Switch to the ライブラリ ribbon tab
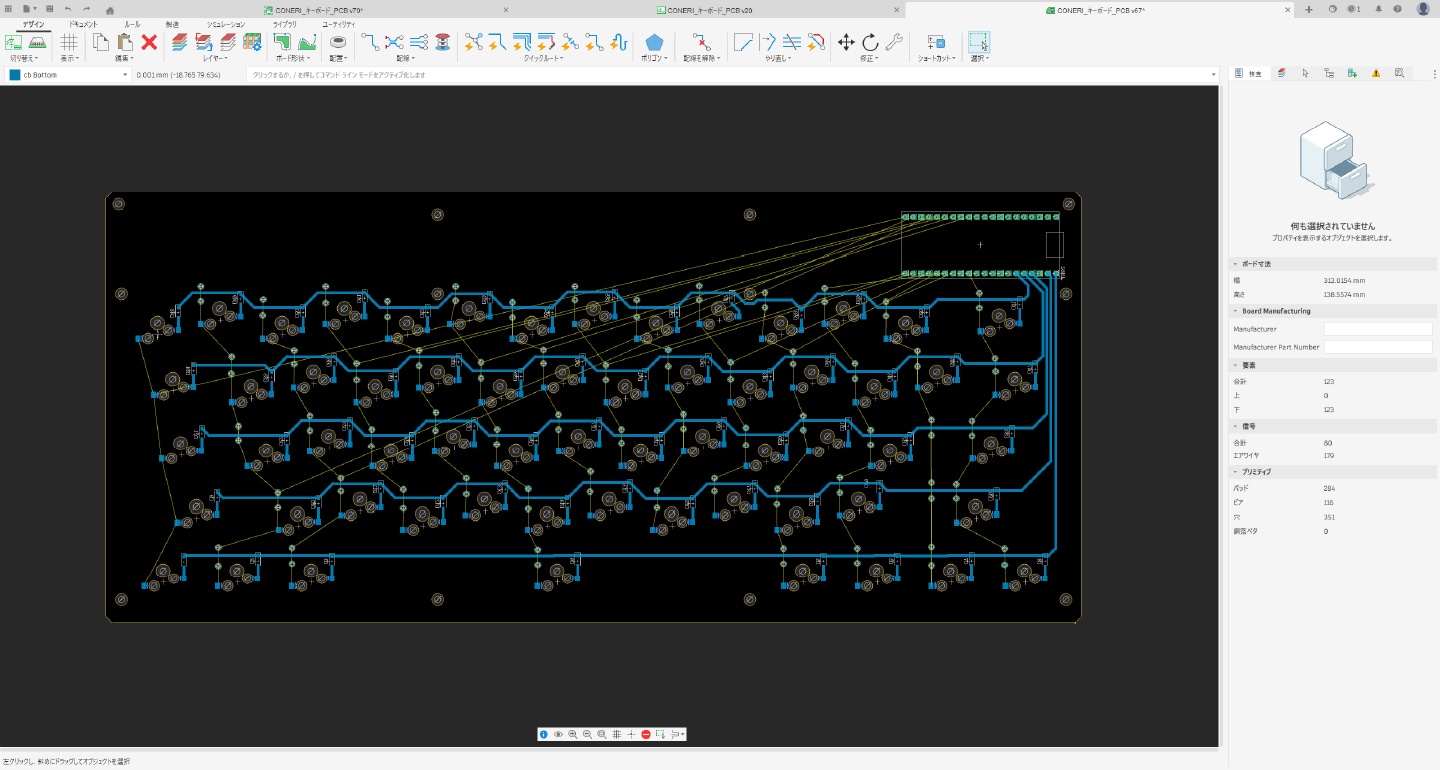1440x770 pixels. [x=284, y=24]
